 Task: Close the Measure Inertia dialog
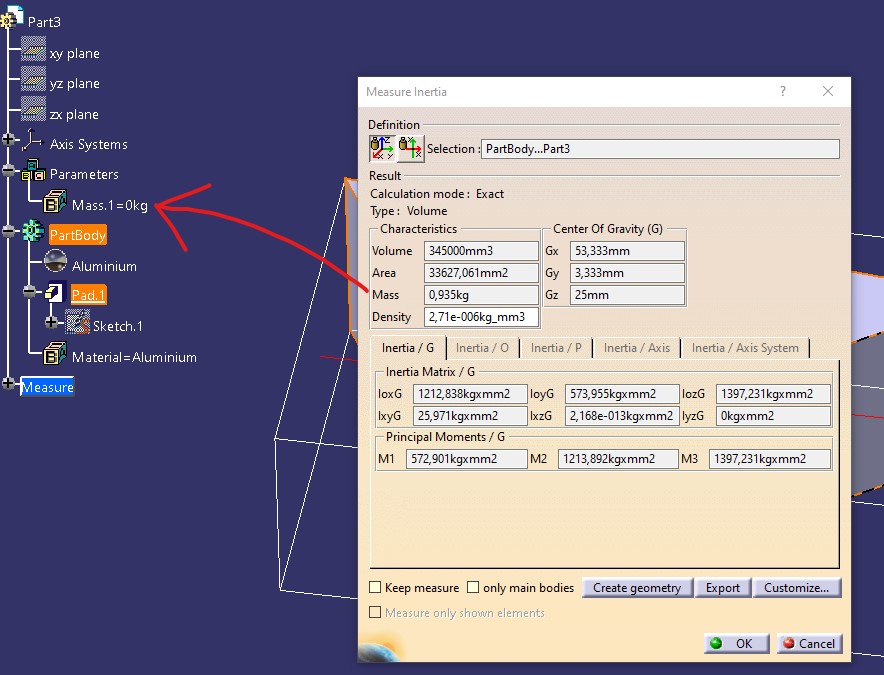click(x=828, y=91)
